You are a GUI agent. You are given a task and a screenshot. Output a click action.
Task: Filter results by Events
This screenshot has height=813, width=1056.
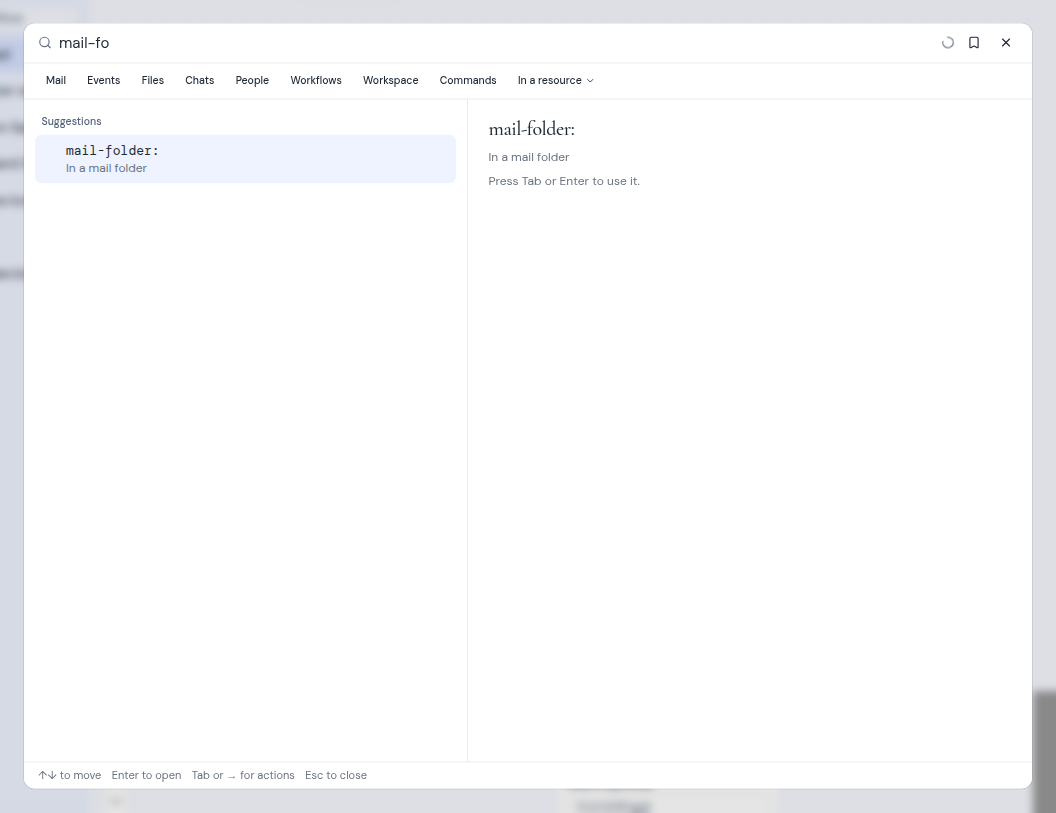pos(104,80)
